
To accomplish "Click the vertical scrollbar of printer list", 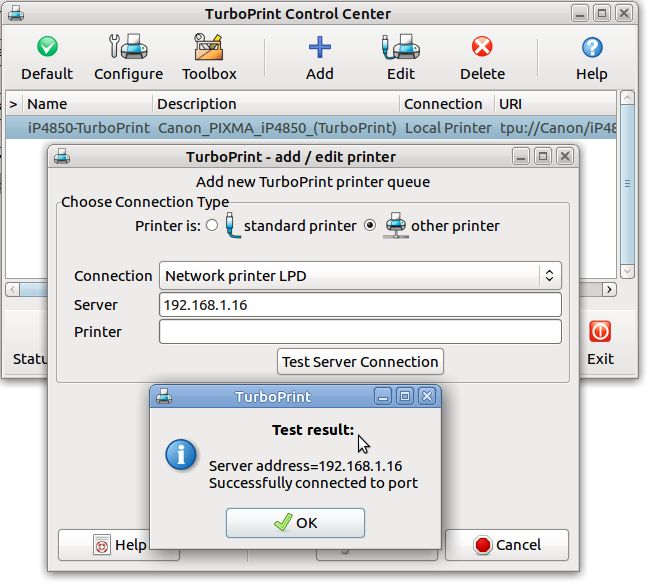I will click(628, 184).
